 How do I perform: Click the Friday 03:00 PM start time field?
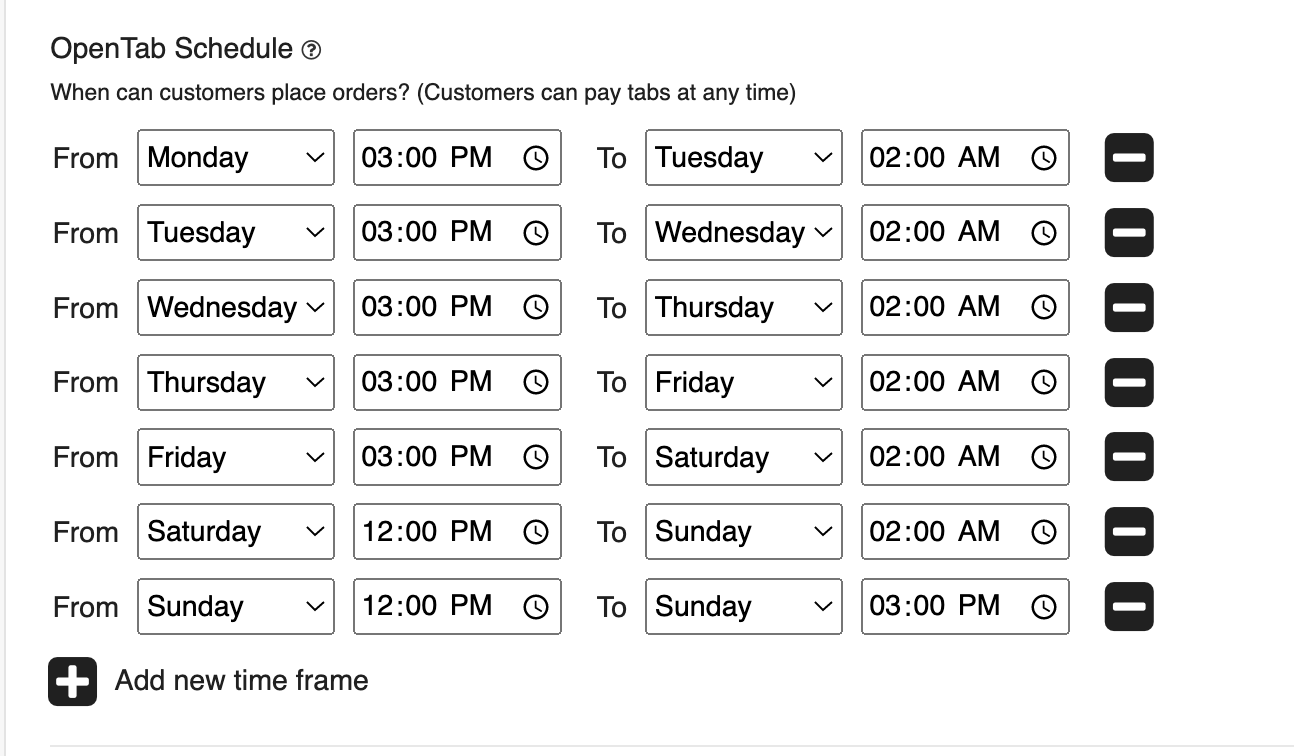click(457, 457)
